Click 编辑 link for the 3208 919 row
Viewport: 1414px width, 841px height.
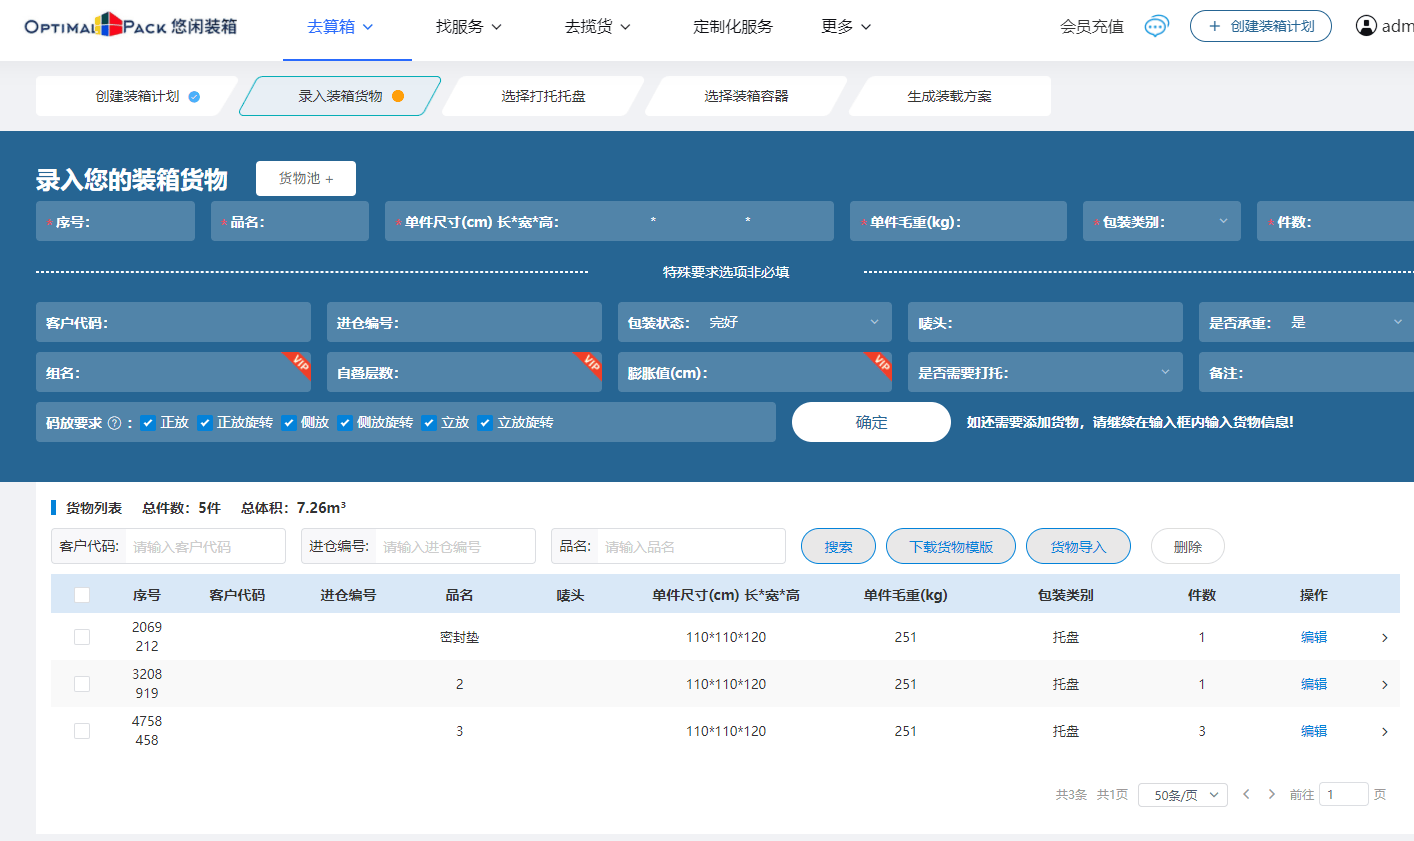[1313, 684]
